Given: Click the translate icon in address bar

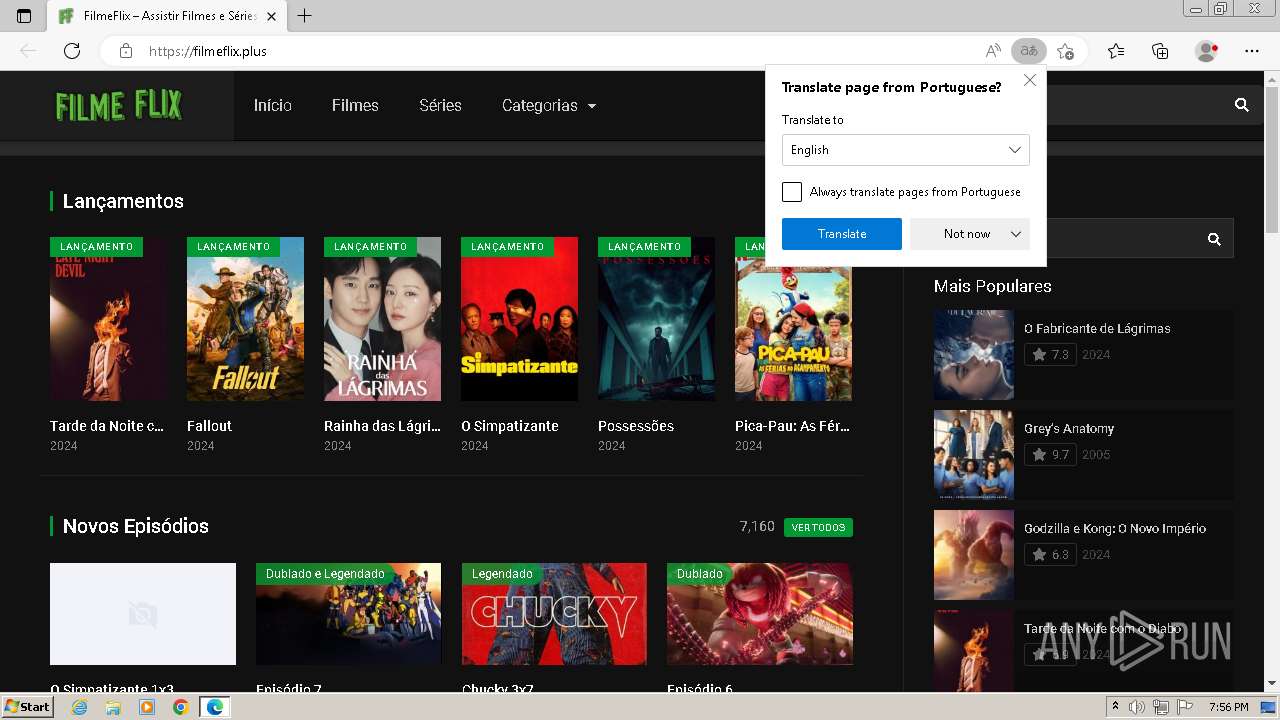Looking at the screenshot, I should pos(1028,51).
